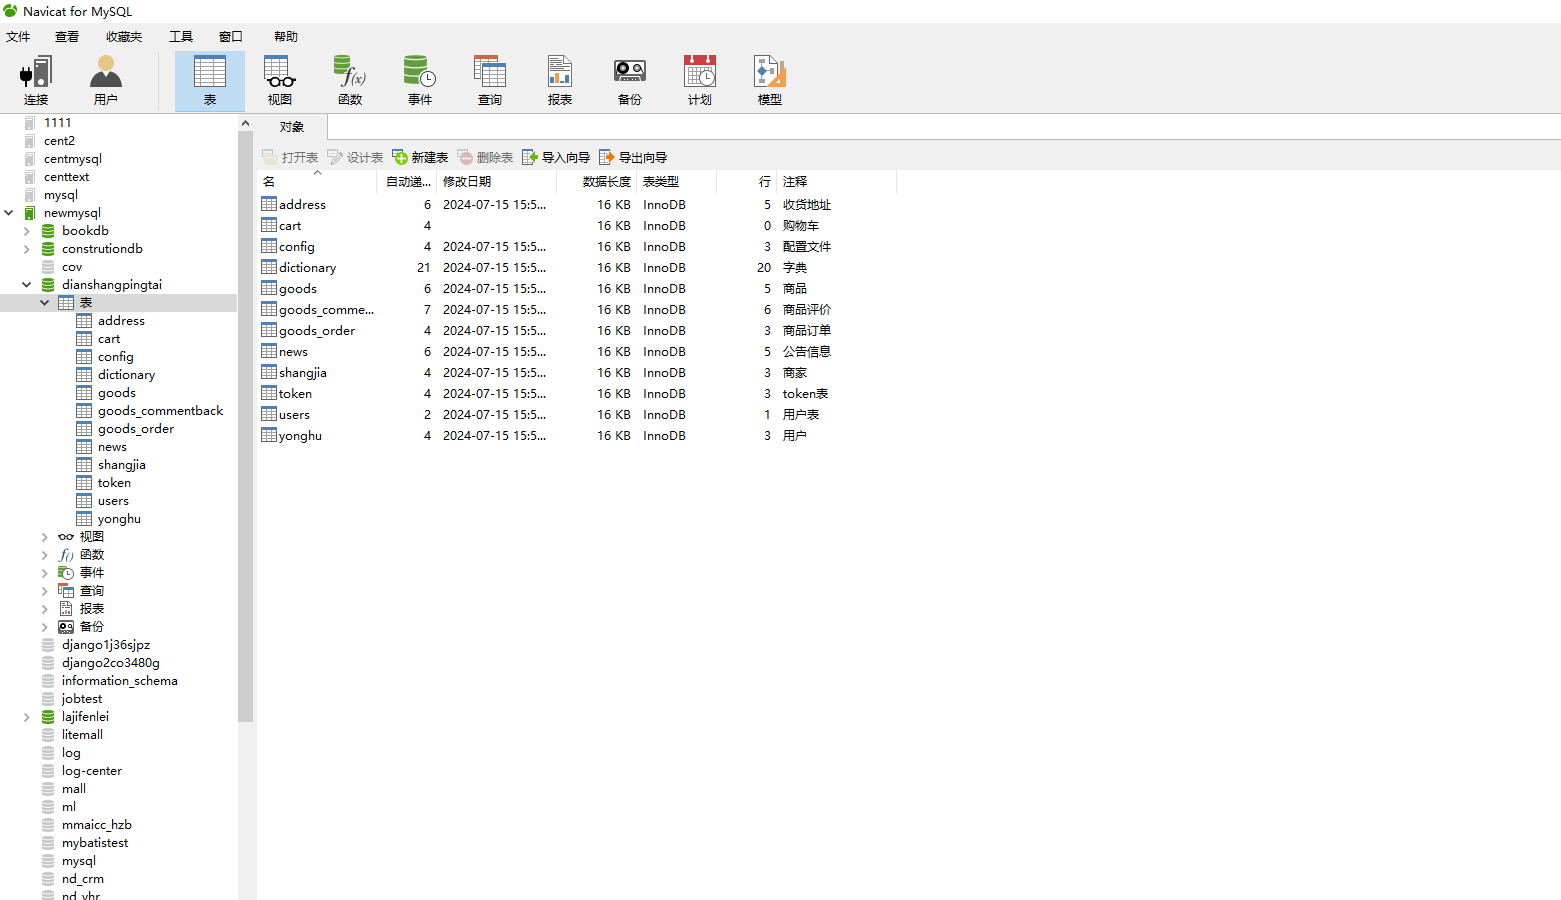1561x900 pixels.
Task: Sort by the 修改日期 column header
Action: (497, 181)
